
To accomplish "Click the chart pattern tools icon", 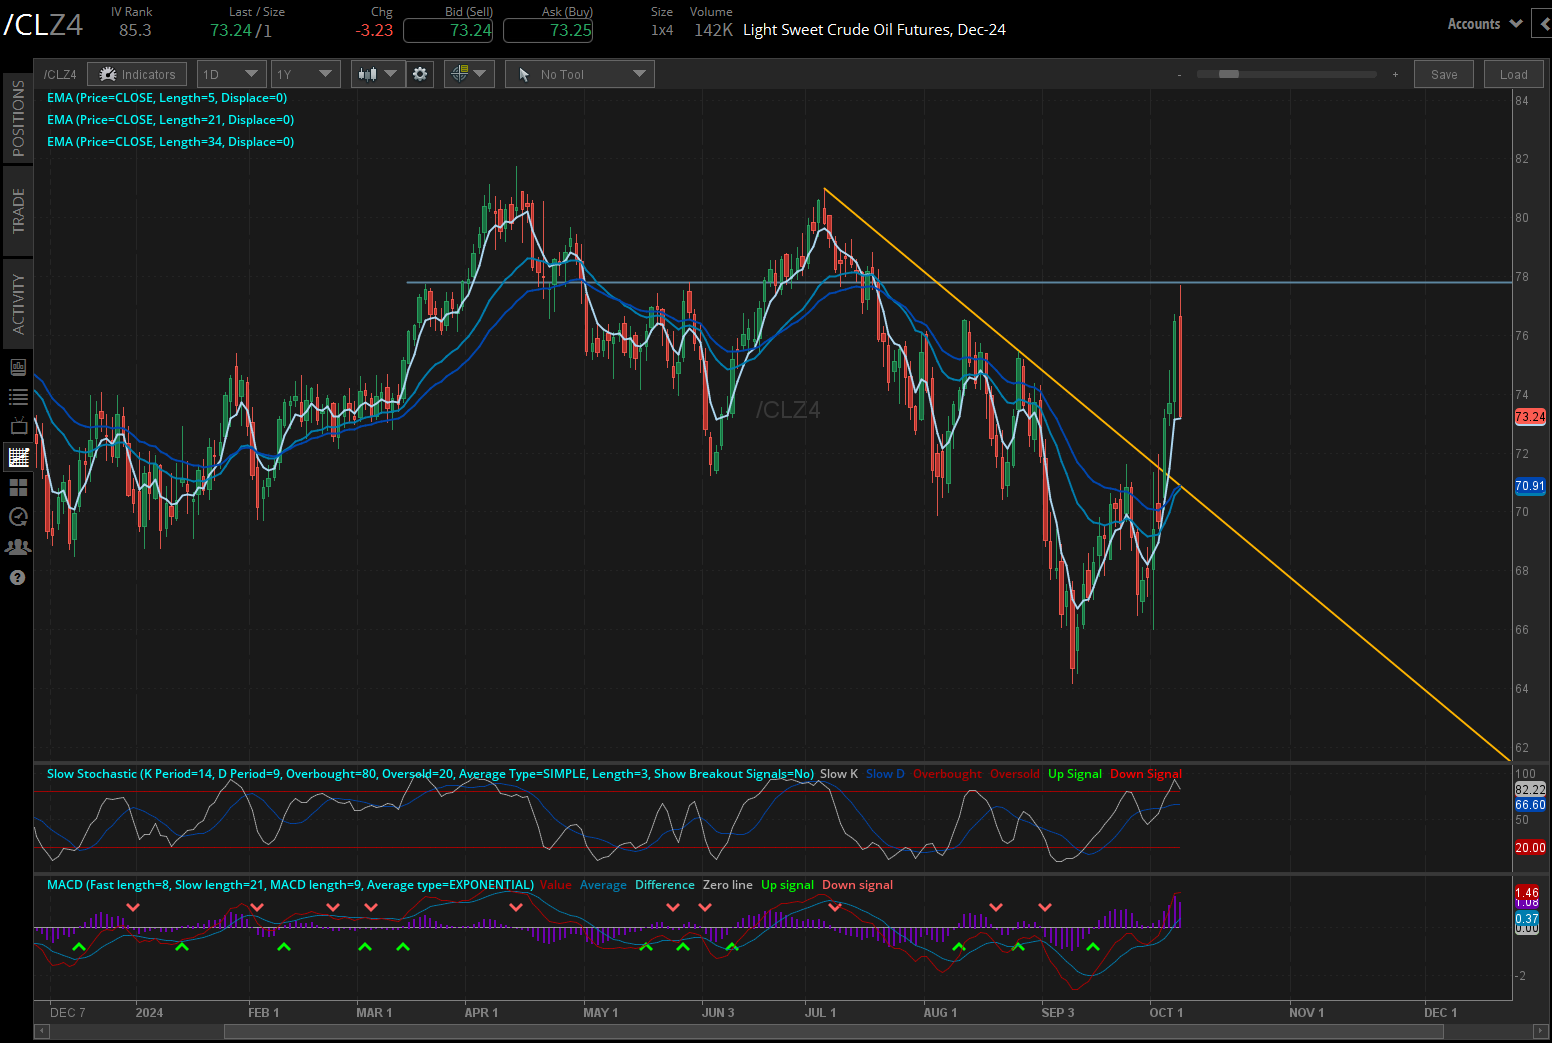I will (x=462, y=73).
